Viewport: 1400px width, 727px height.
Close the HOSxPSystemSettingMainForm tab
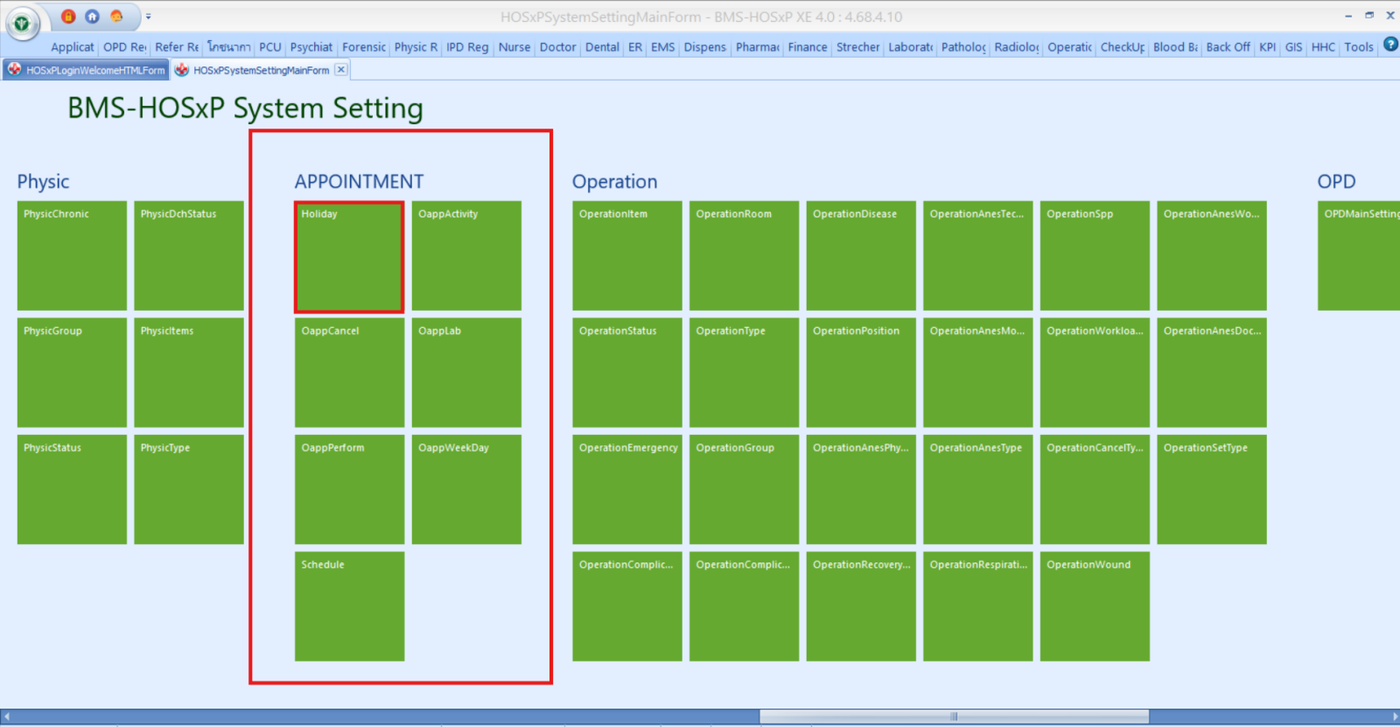(341, 70)
